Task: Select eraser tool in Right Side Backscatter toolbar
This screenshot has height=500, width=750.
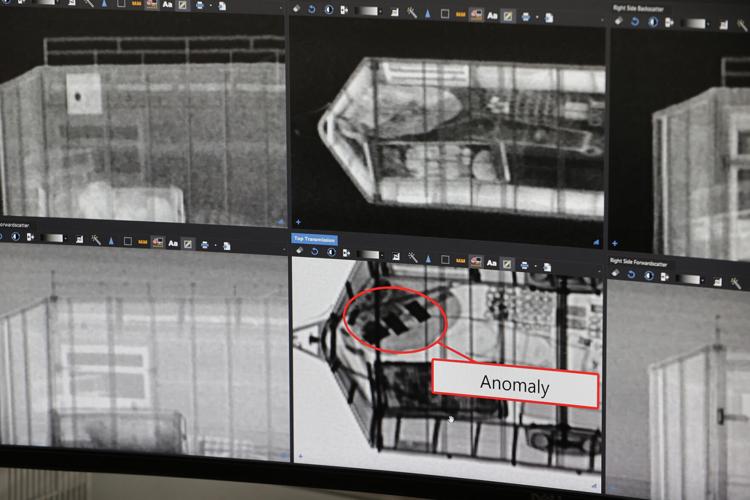Action: pyautogui.click(x=618, y=21)
